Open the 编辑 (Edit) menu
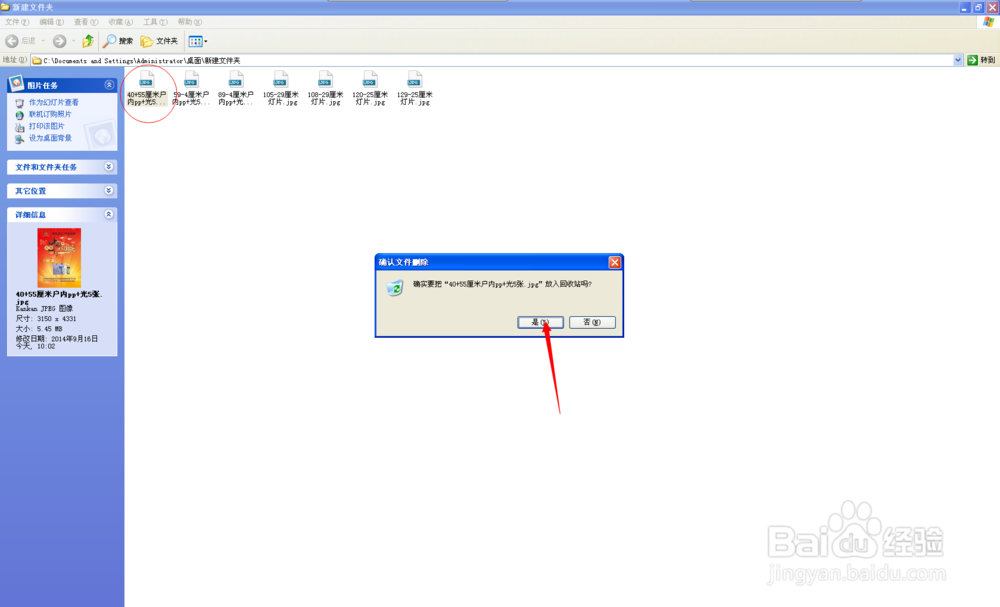The height and width of the screenshot is (607, 1000). 51,22
